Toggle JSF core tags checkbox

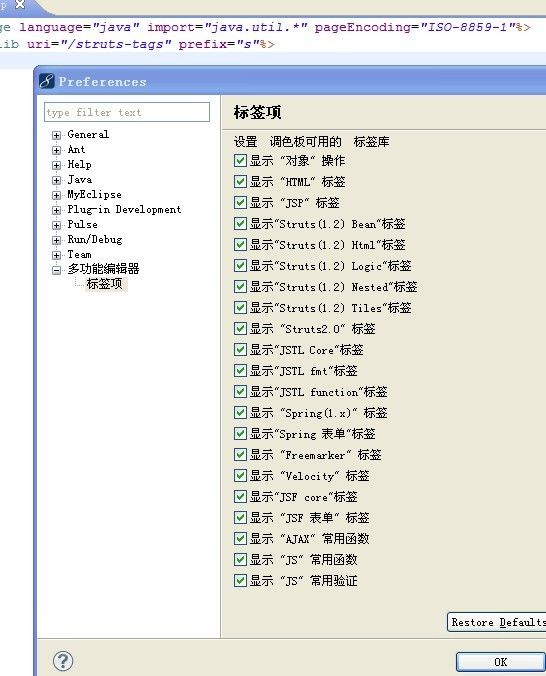(x=240, y=497)
